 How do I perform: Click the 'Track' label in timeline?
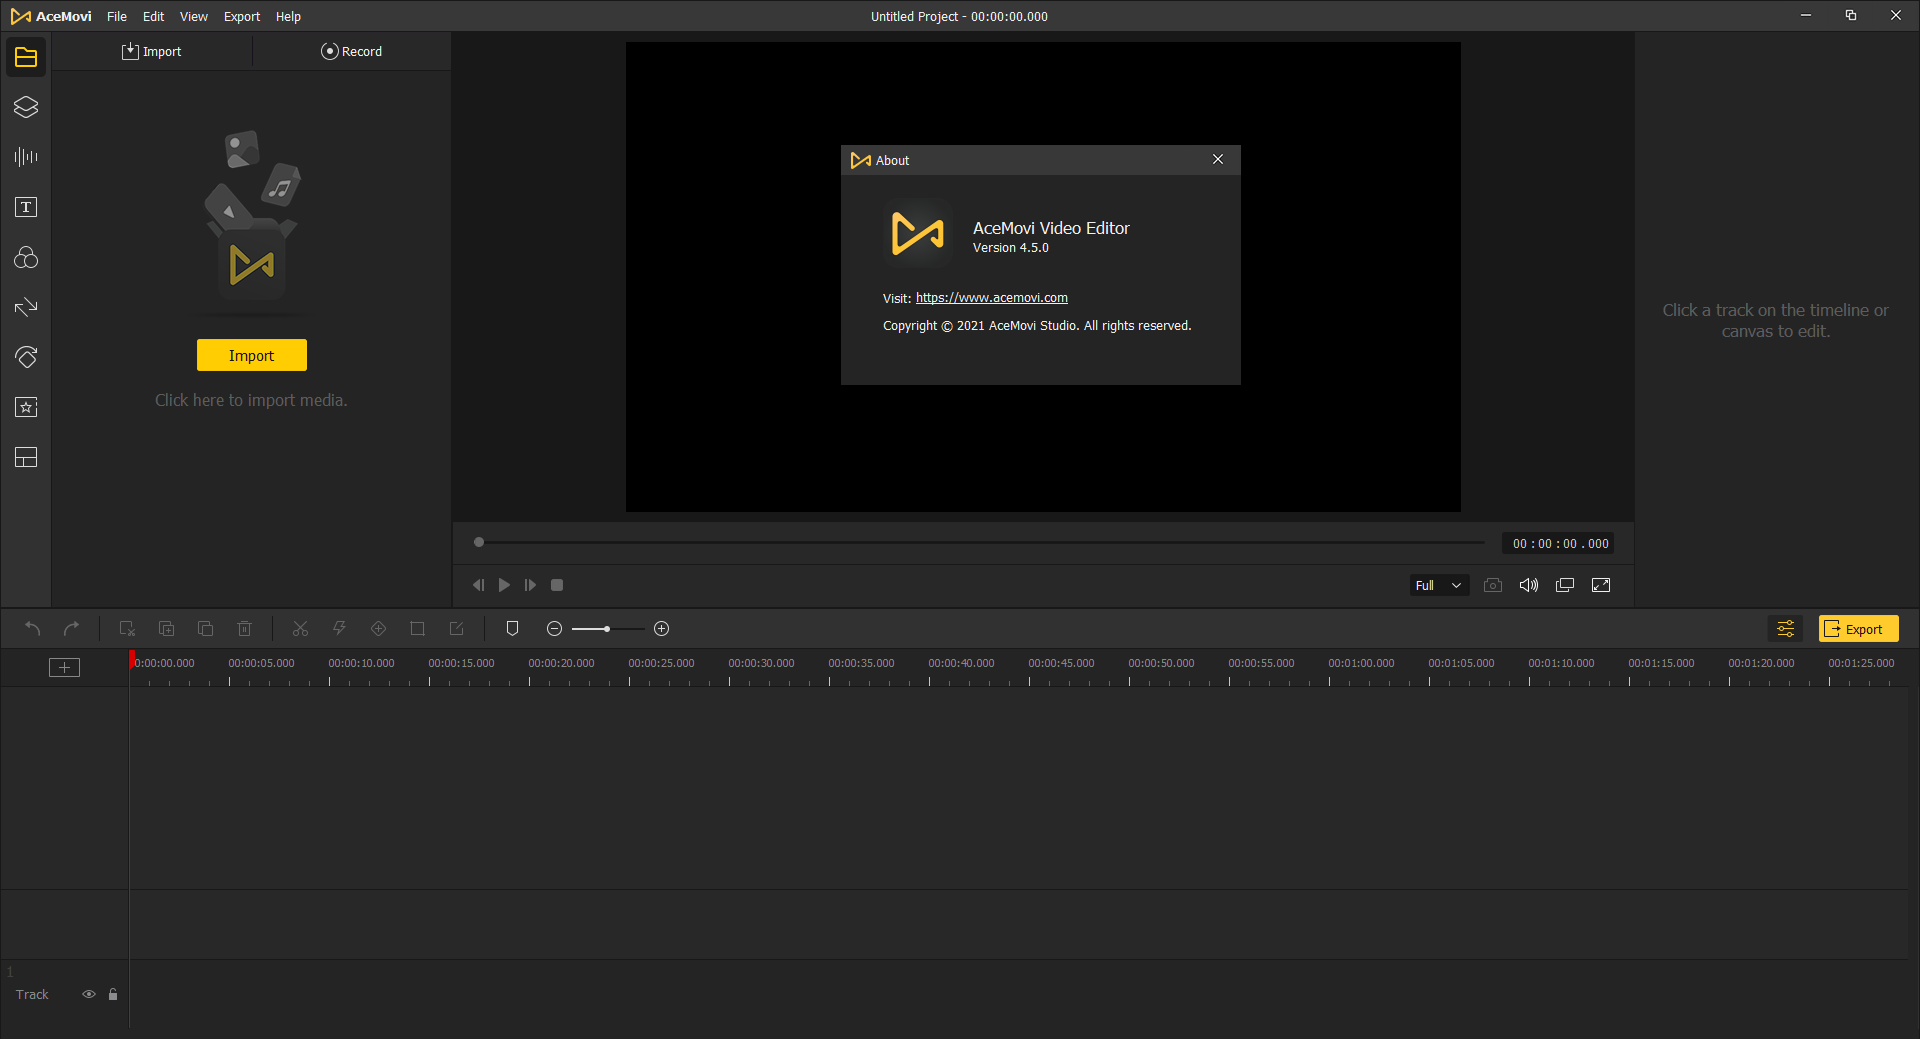[x=32, y=994]
